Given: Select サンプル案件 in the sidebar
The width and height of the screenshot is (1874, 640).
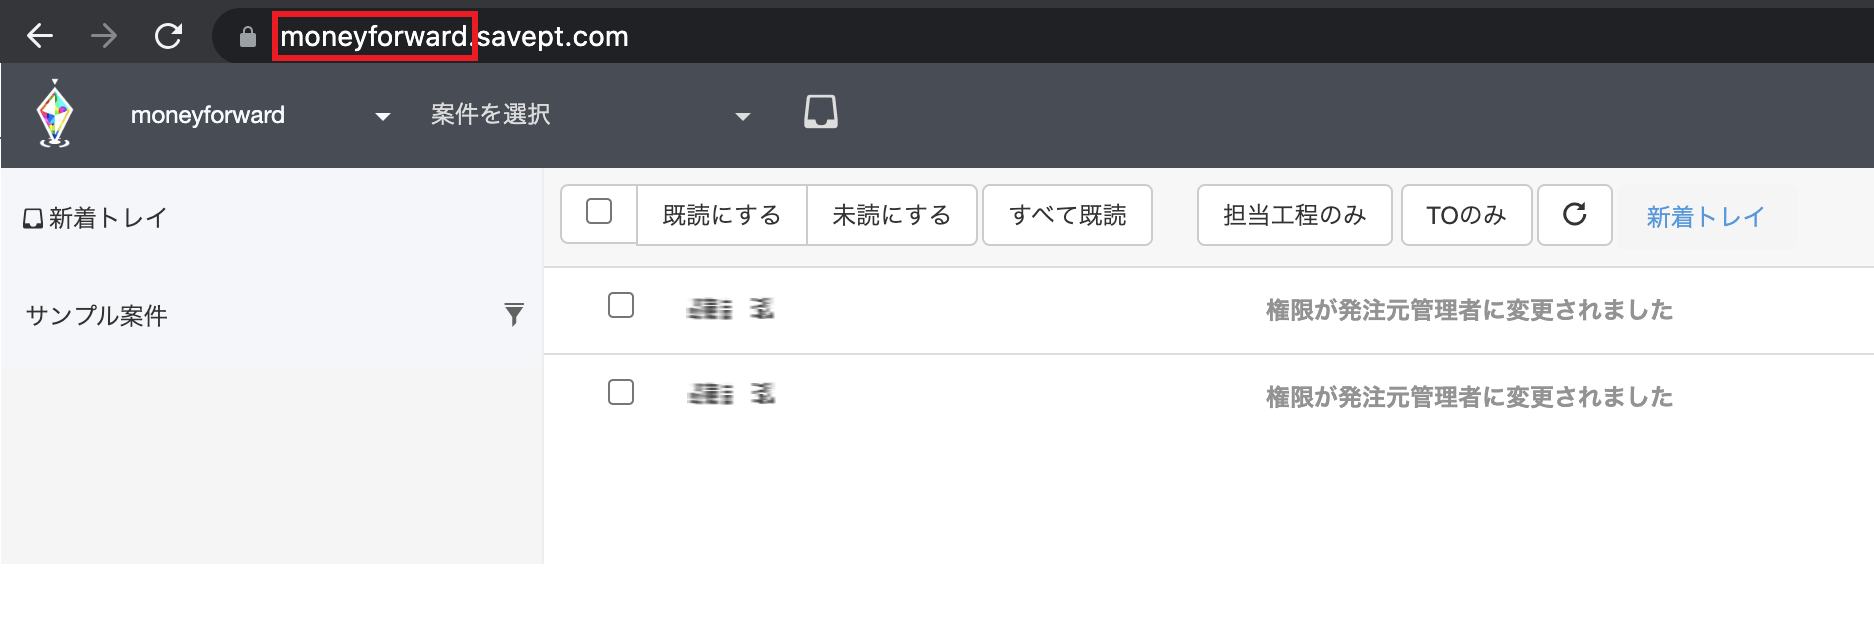Looking at the screenshot, I should [x=96, y=316].
